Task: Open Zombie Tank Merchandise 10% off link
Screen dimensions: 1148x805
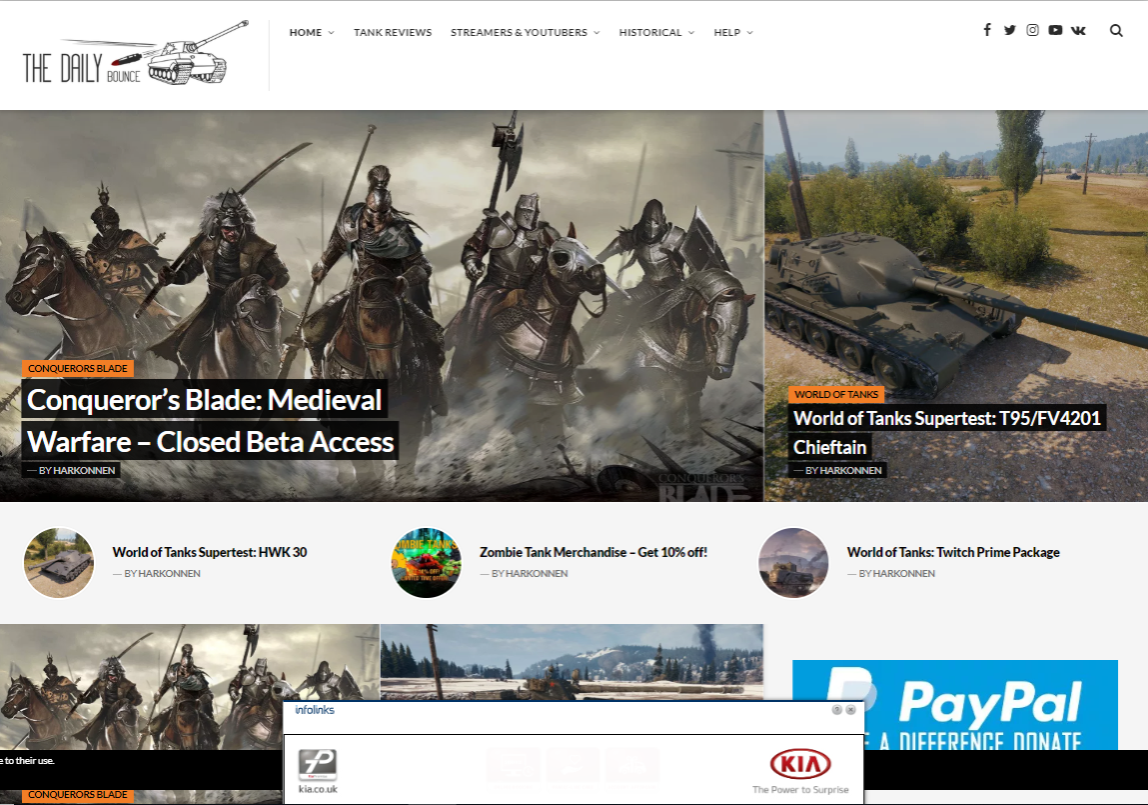Action: tap(593, 553)
